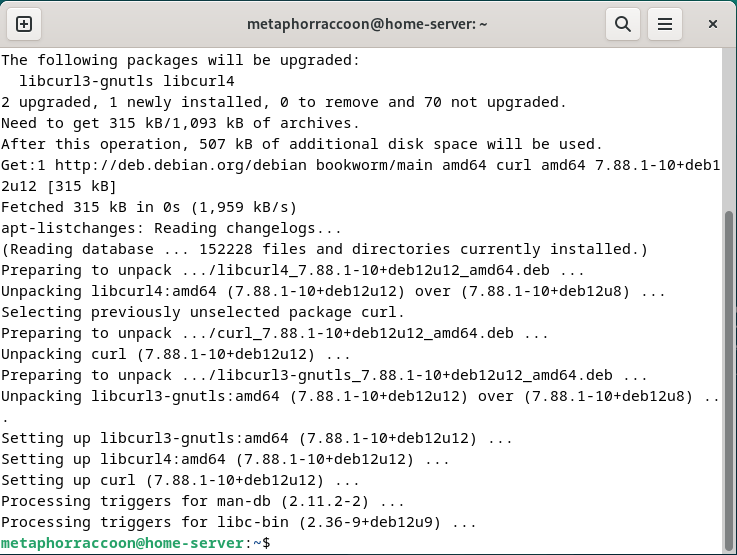Image resolution: width=737 pixels, height=555 pixels.
Task: Close the terminal window
Action: [x=713, y=24]
